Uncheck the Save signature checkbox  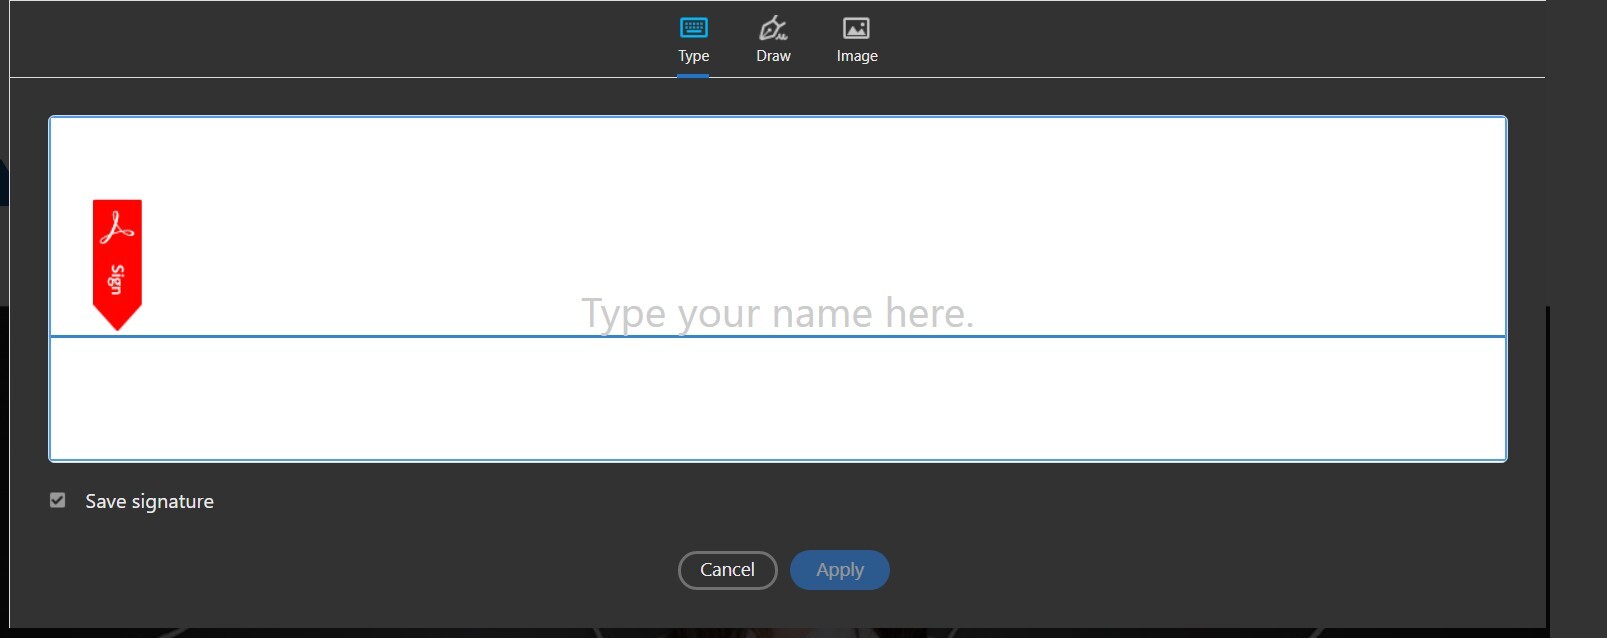[x=58, y=500]
